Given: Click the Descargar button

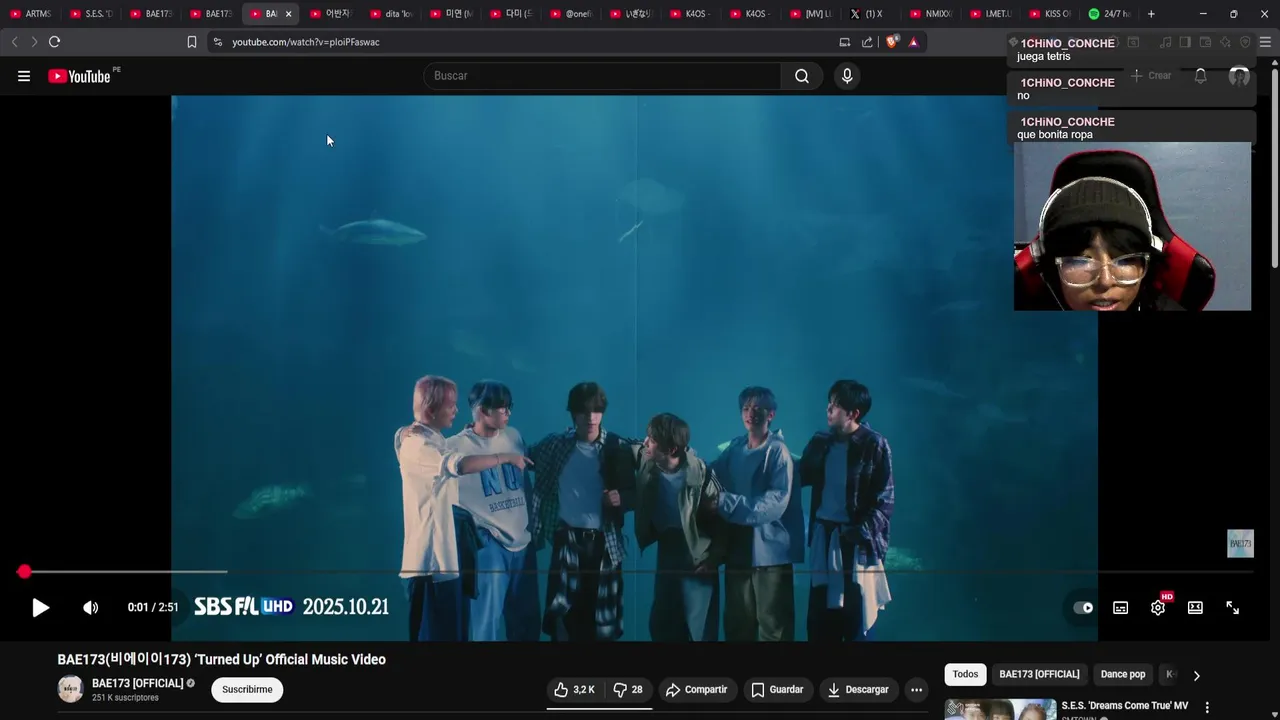Looking at the screenshot, I should [858, 690].
